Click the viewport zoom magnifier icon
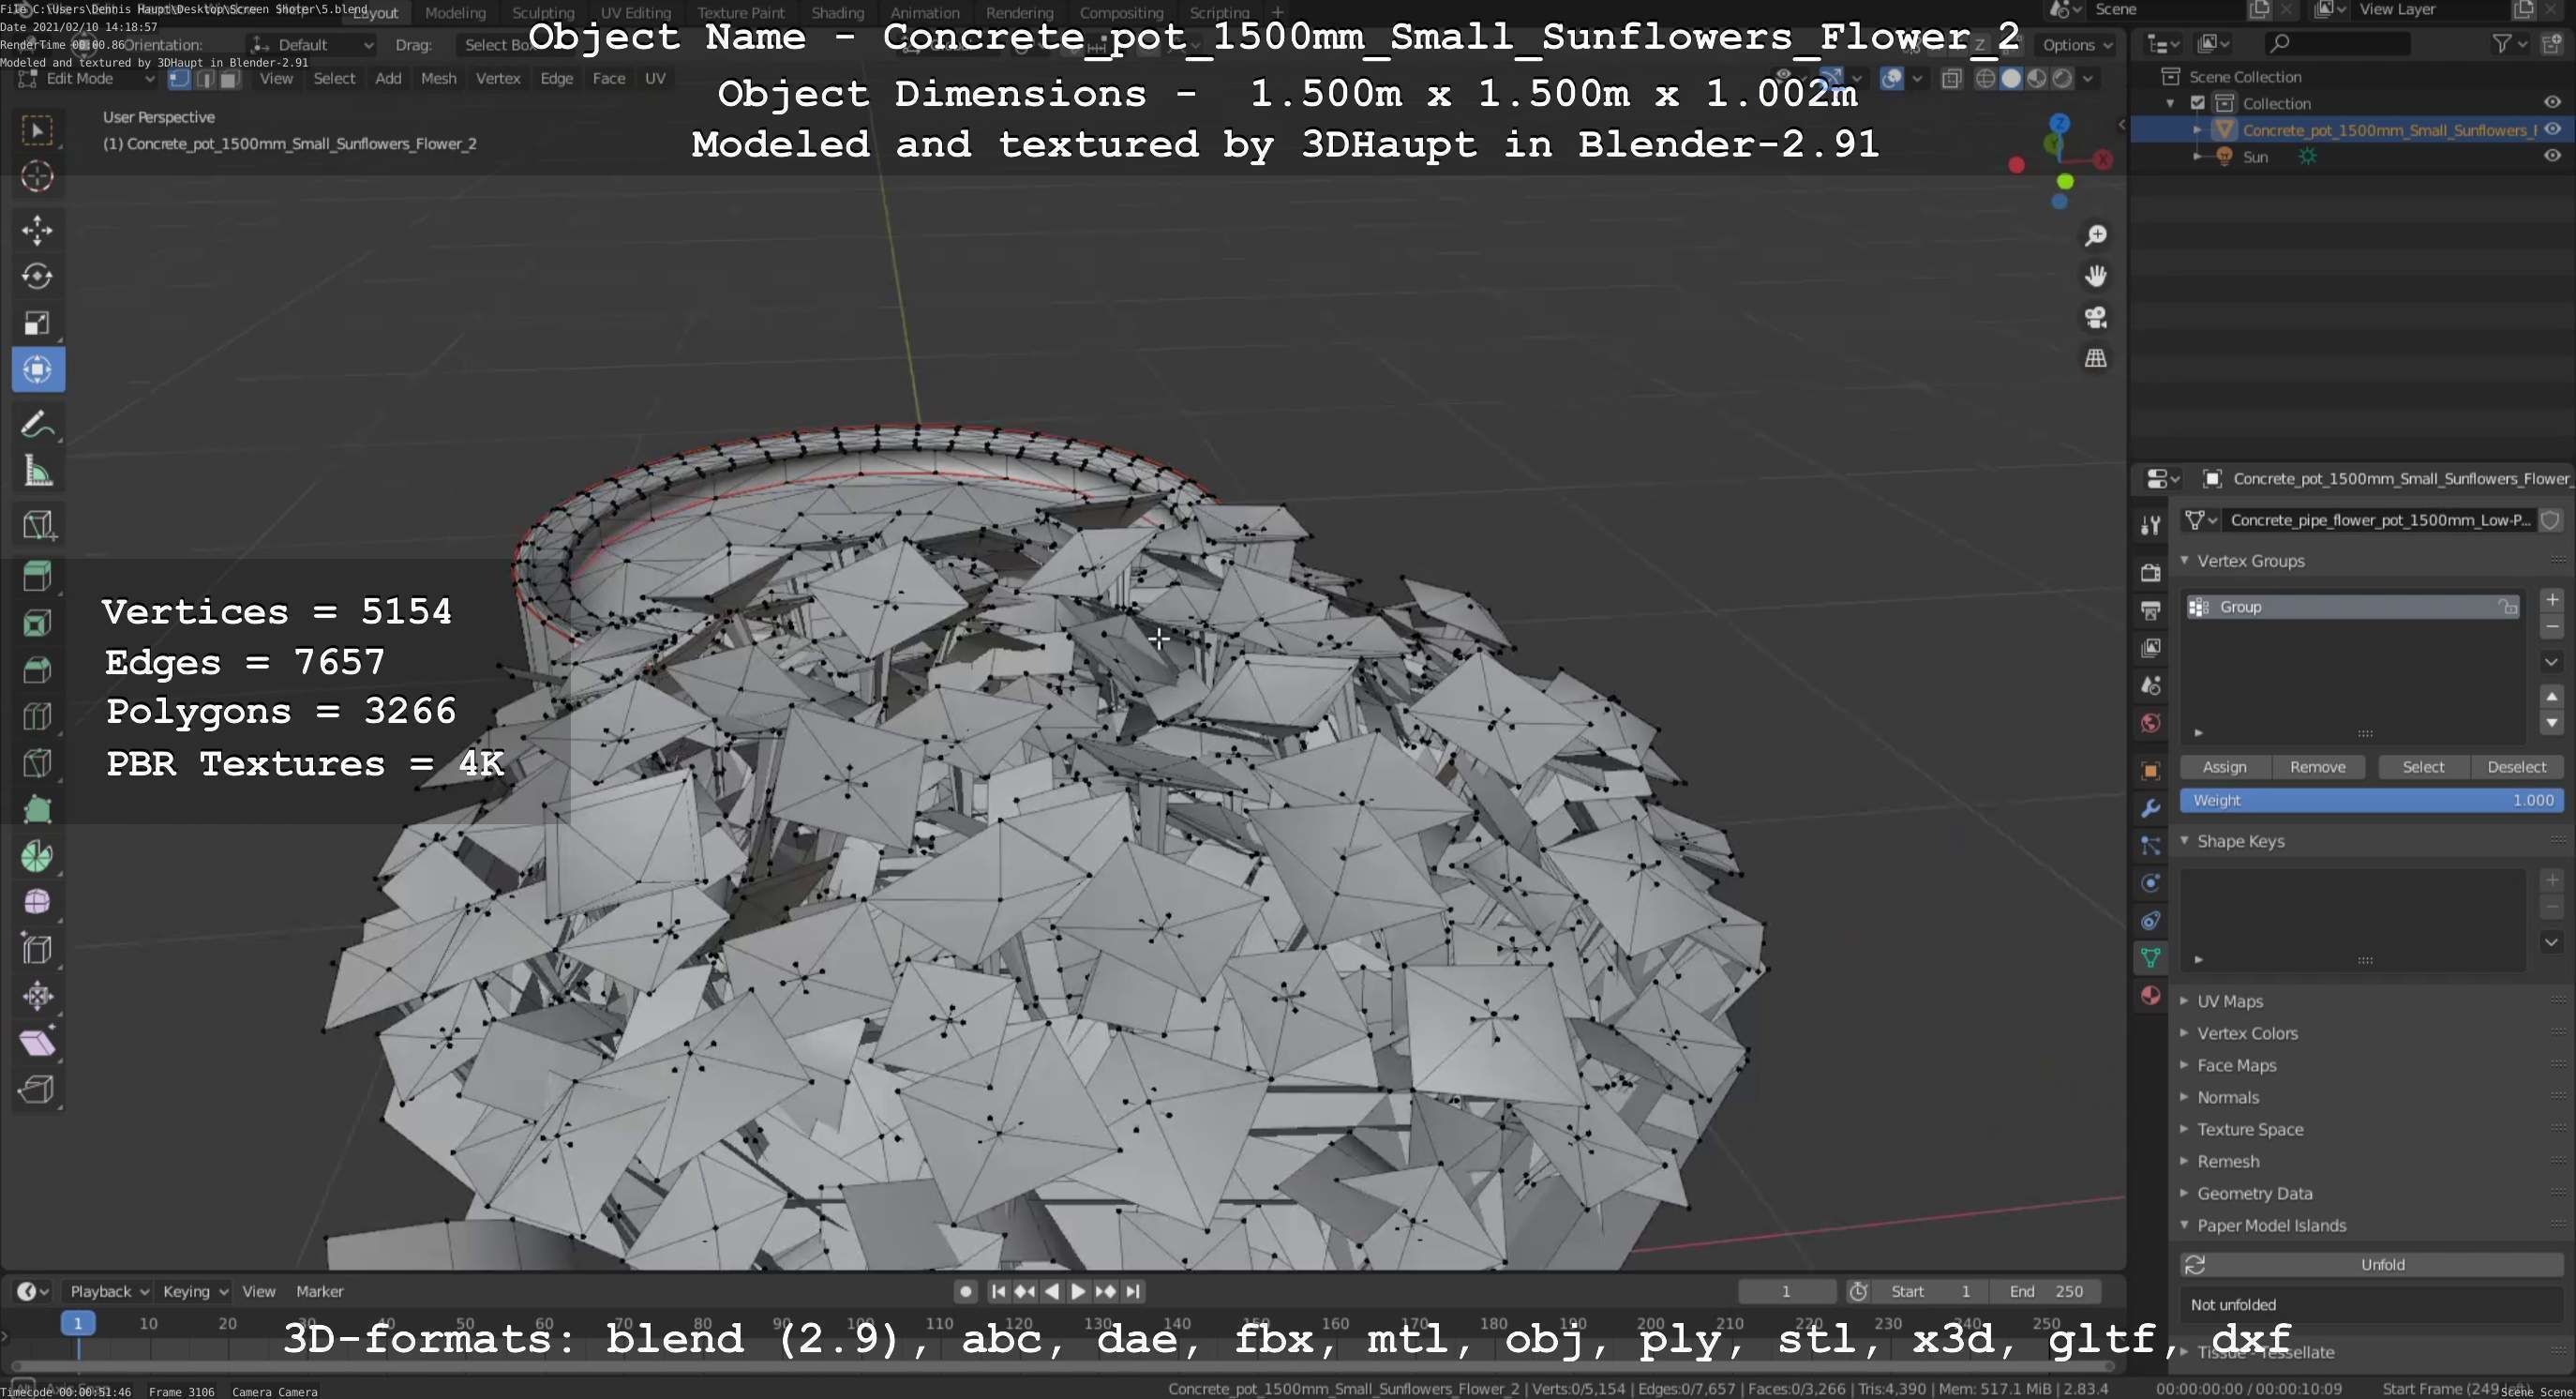This screenshot has width=2576, height=1399. point(2095,235)
